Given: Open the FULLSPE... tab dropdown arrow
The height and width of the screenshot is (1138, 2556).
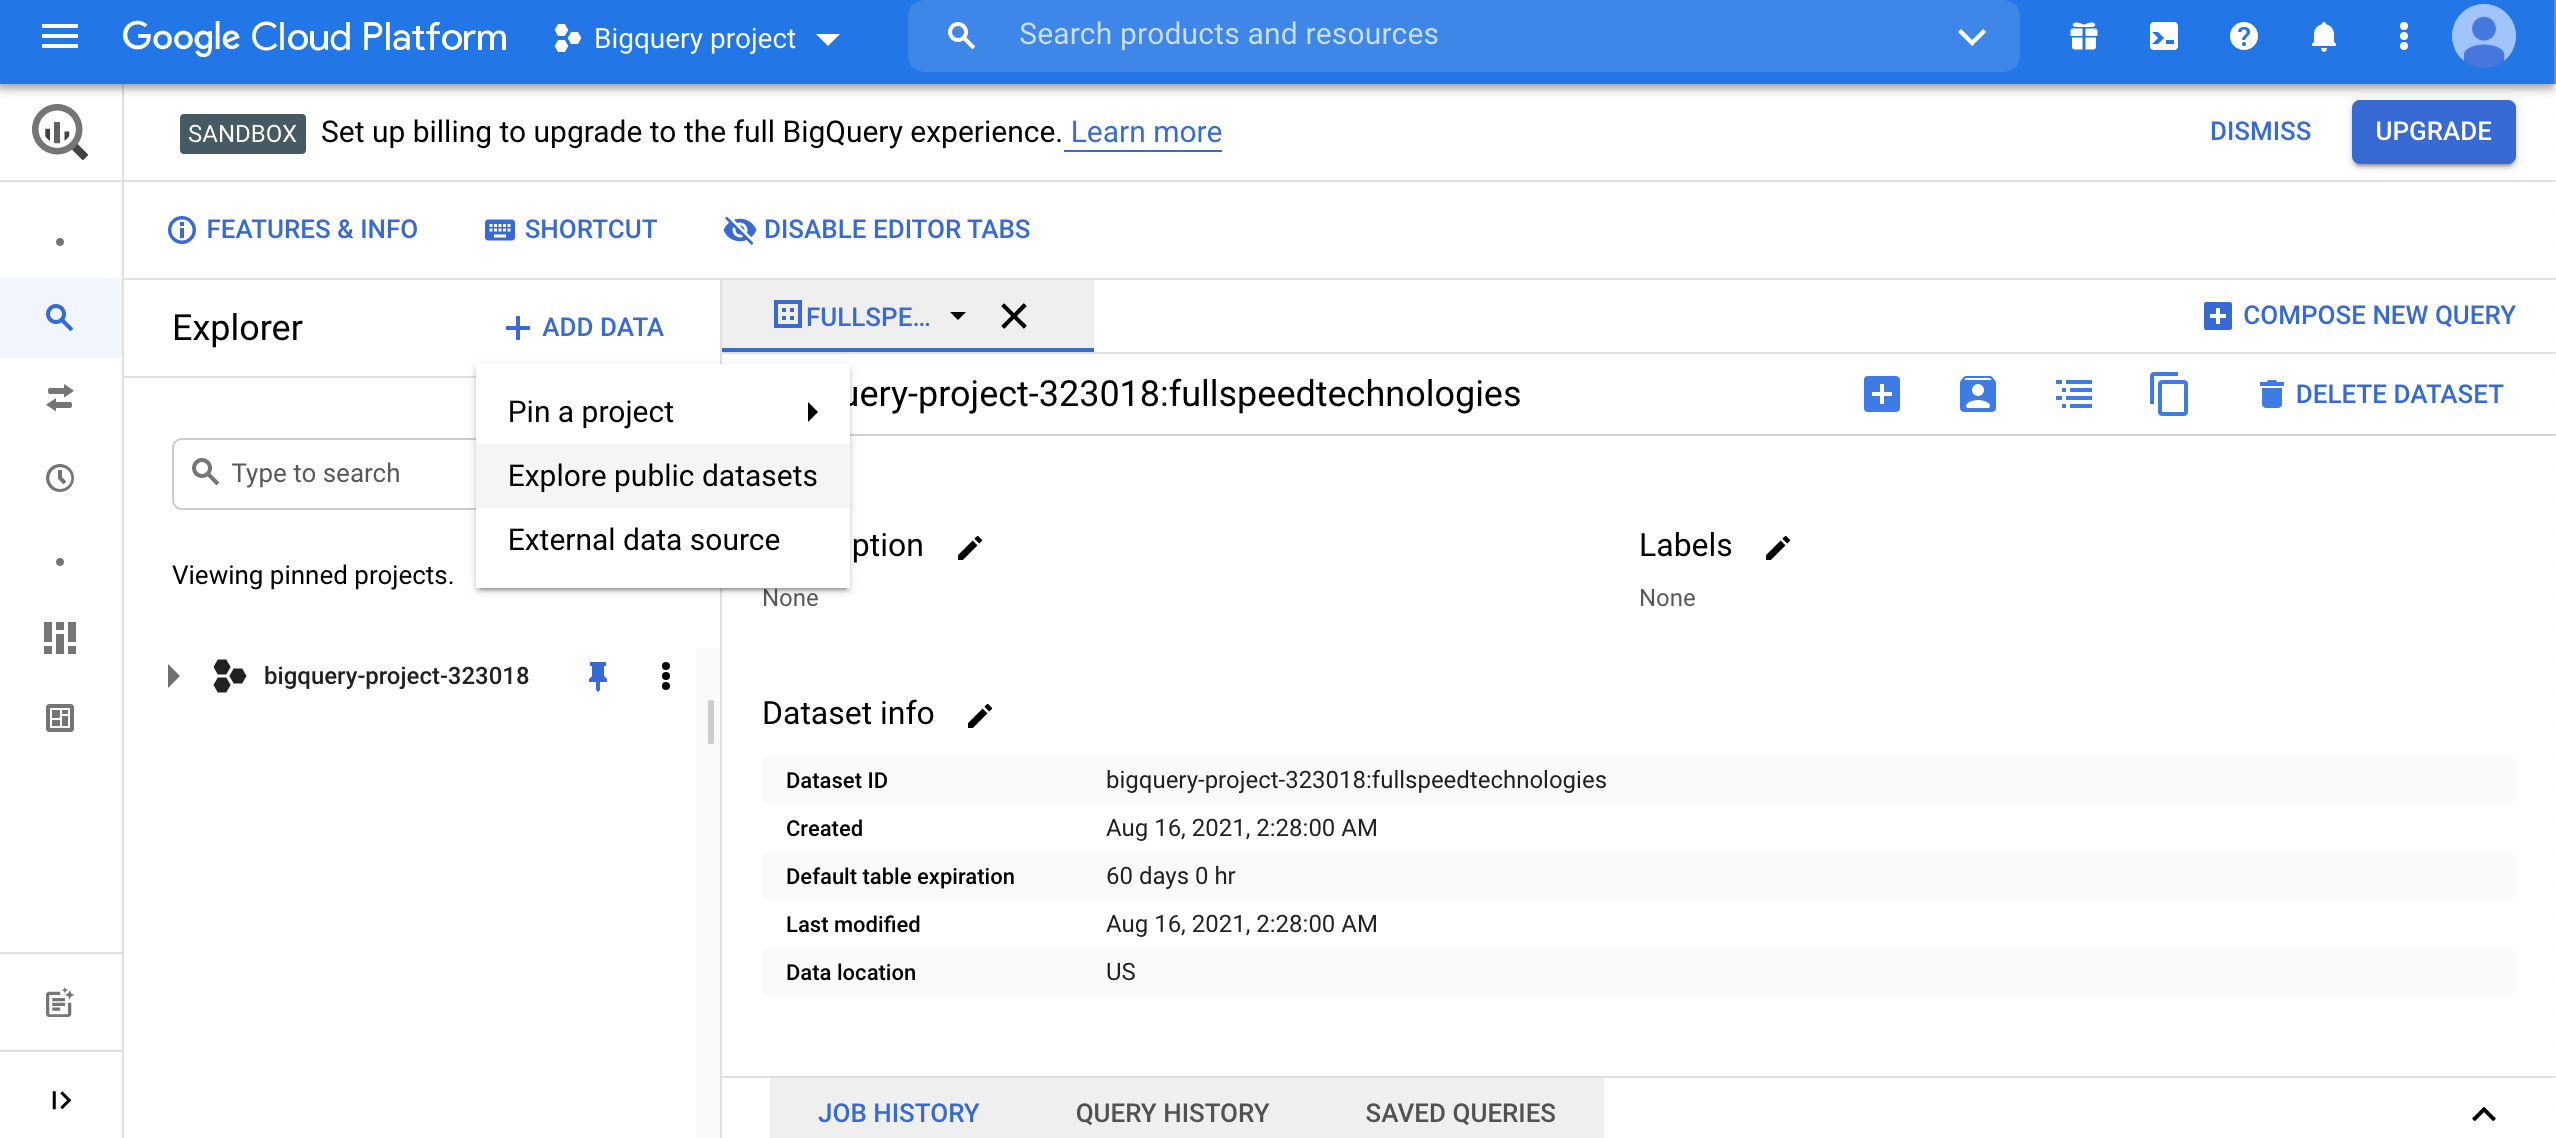Looking at the screenshot, I should (x=958, y=316).
